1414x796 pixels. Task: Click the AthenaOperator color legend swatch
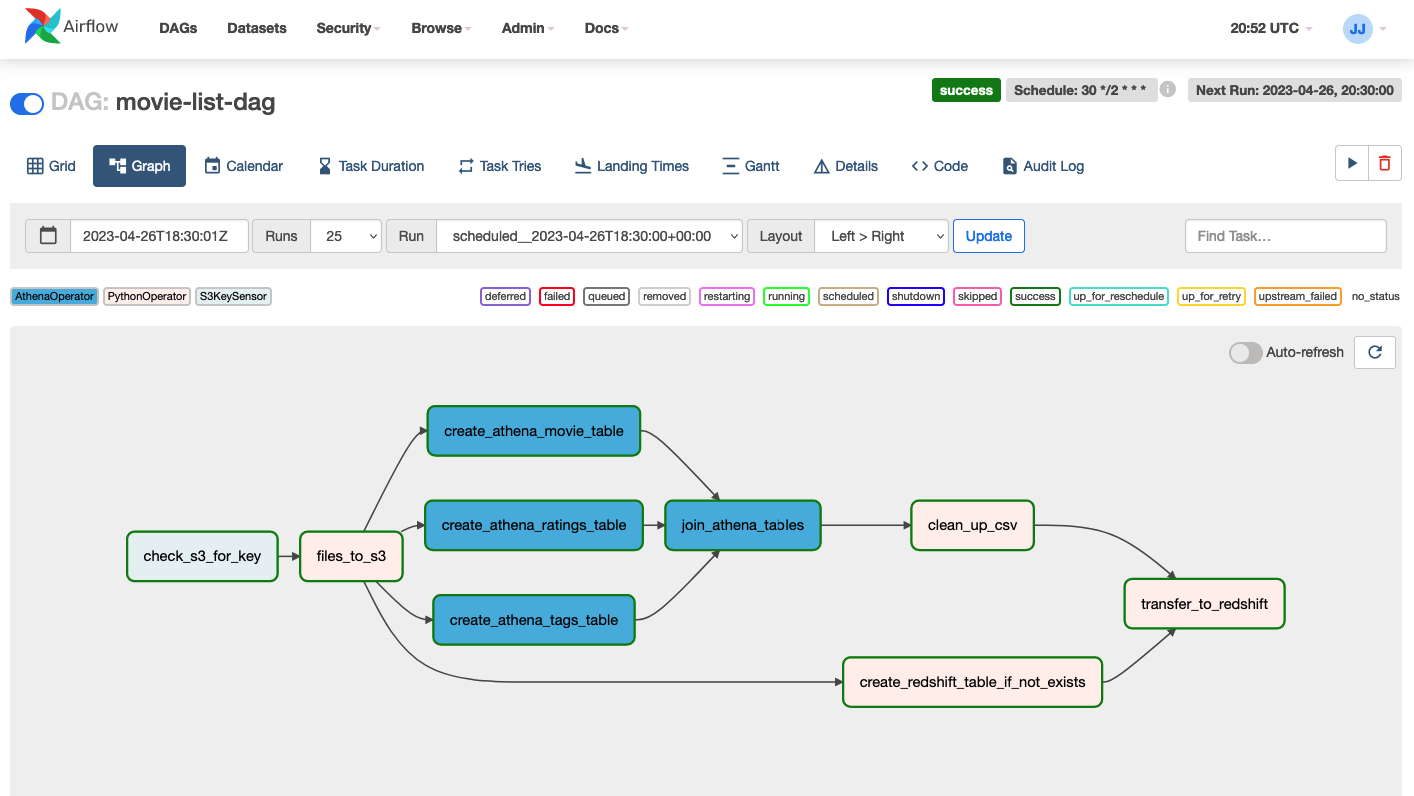click(x=55, y=296)
